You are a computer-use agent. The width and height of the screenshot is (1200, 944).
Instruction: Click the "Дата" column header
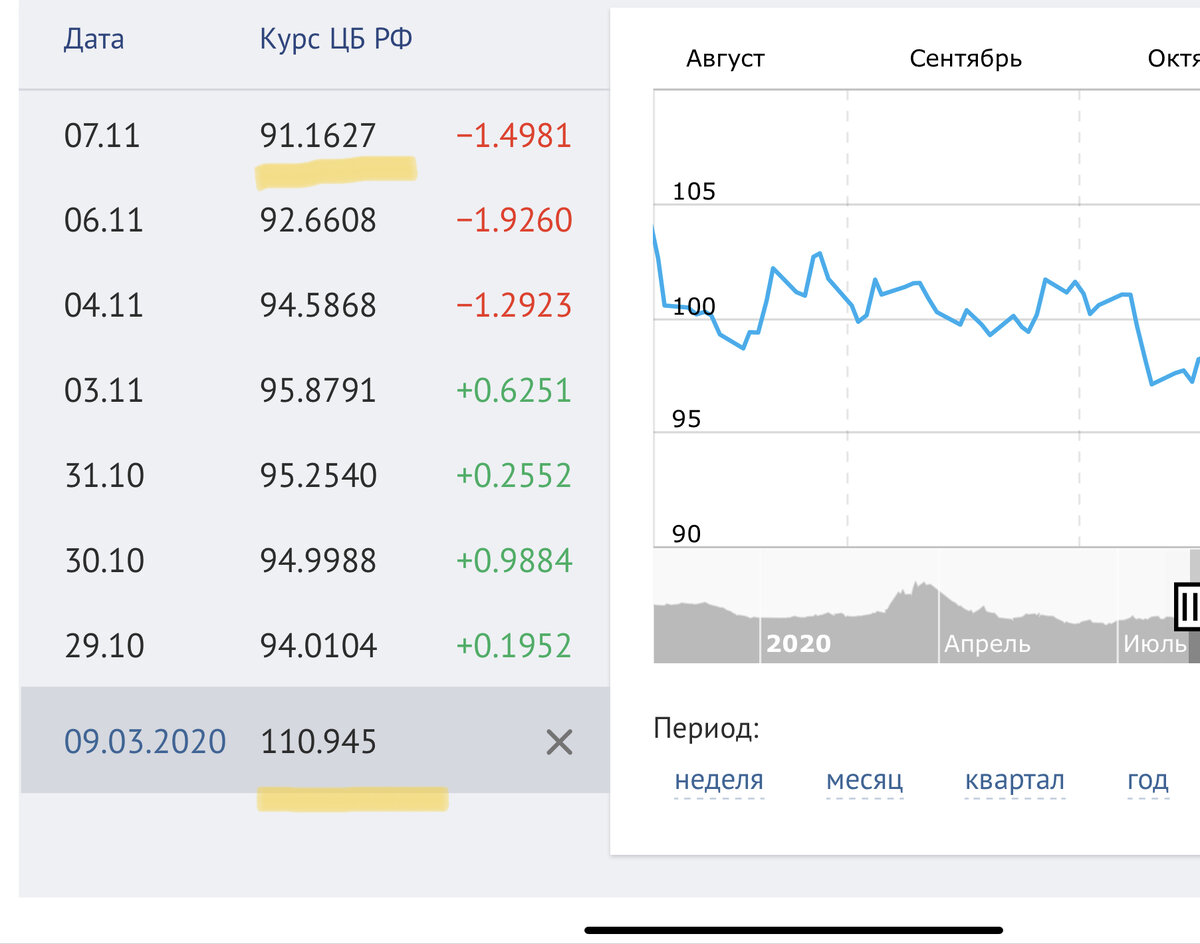click(94, 39)
